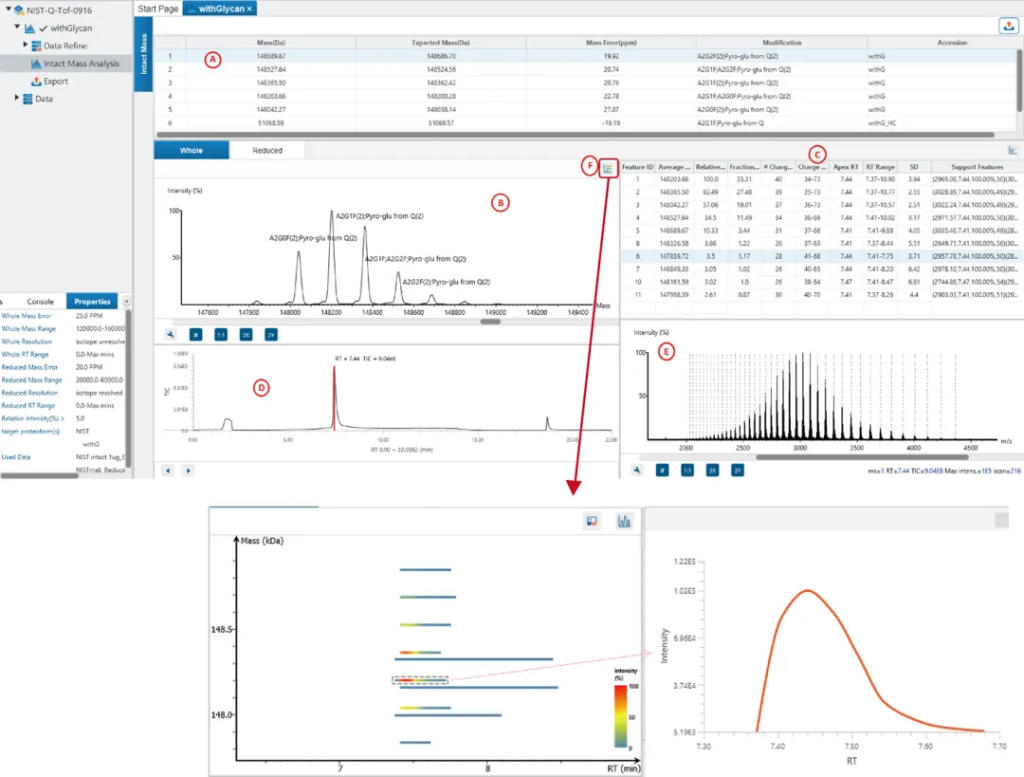Viewport: 1024px width, 777px height.
Task: Click the 2Y zoom button under deconvoluted spectrum
Action: 270,335
